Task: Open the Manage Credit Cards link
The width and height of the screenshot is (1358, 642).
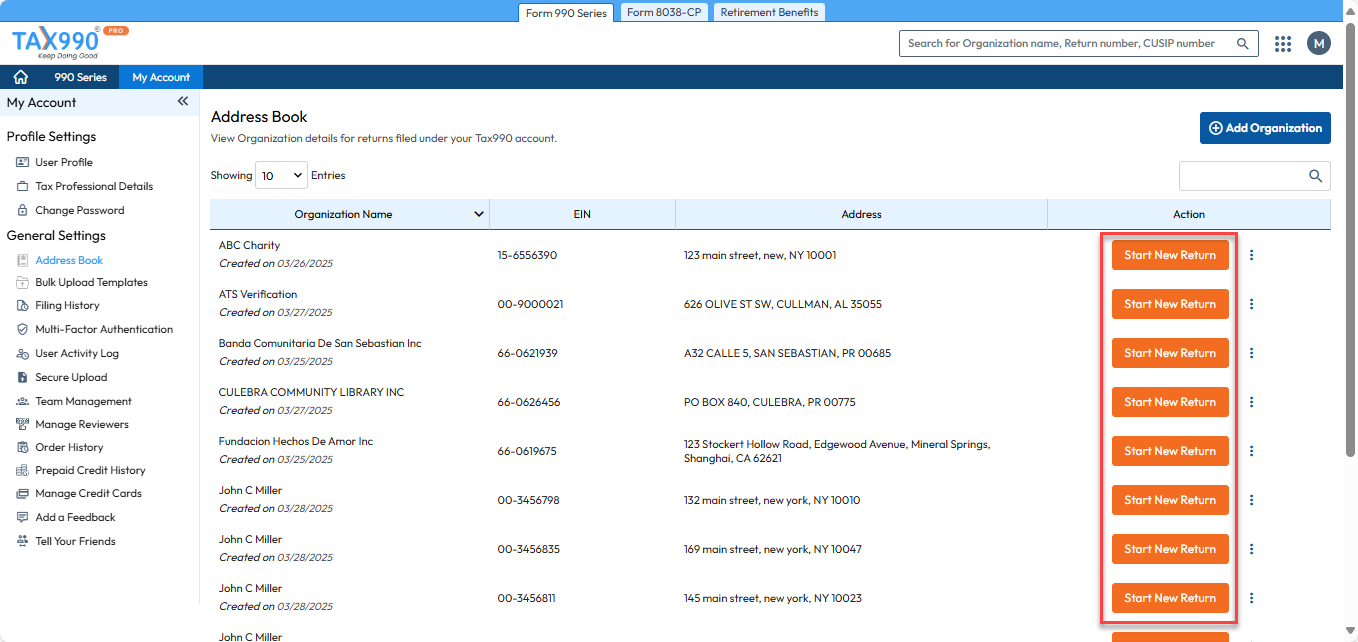Action: [88, 493]
